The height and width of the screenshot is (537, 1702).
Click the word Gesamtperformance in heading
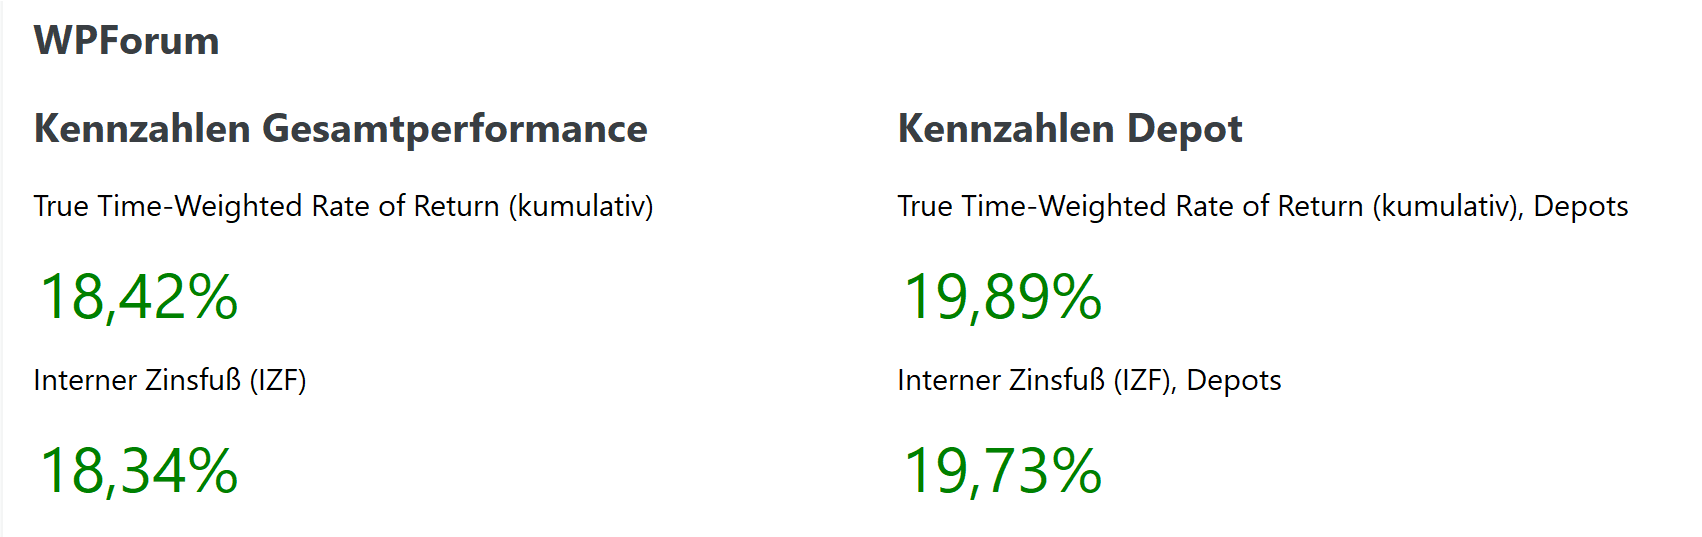[x=454, y=129]
